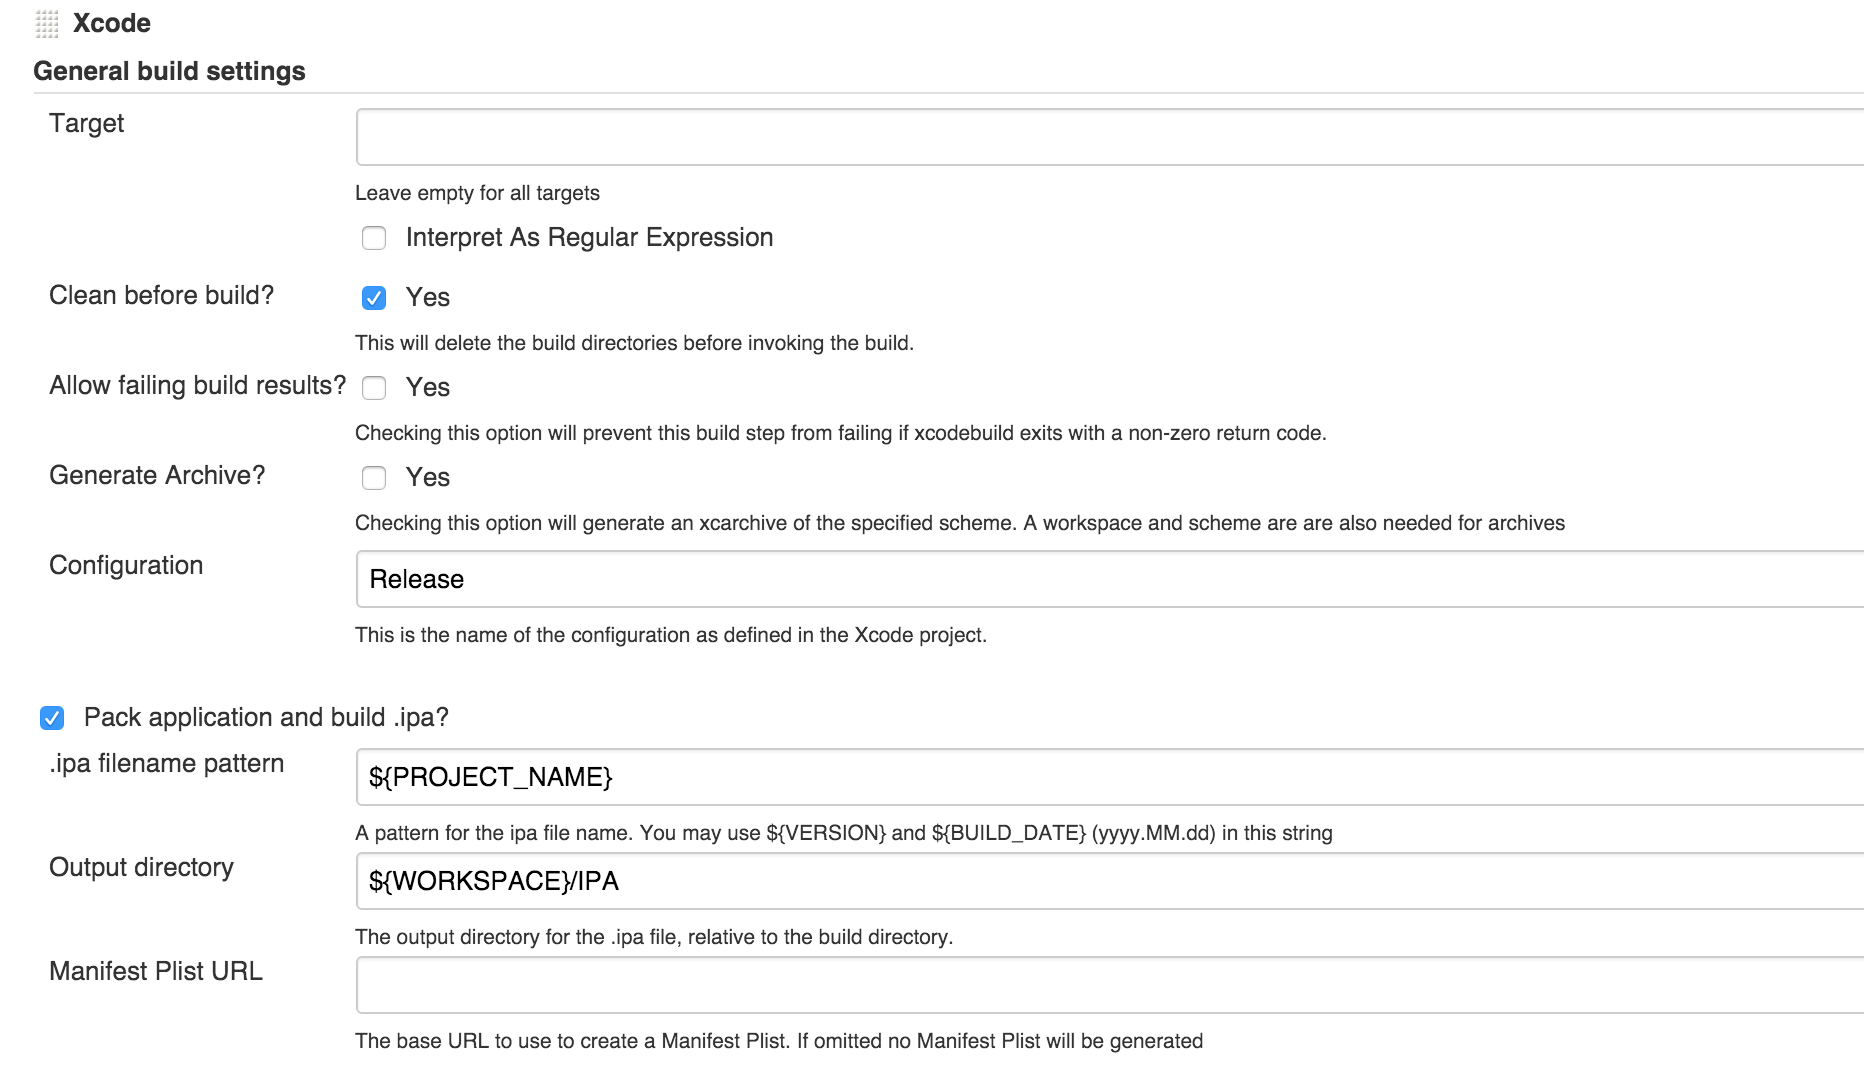Click the Output directory label
This screenshot has width=1864, height=1072.
coord(141,867)
